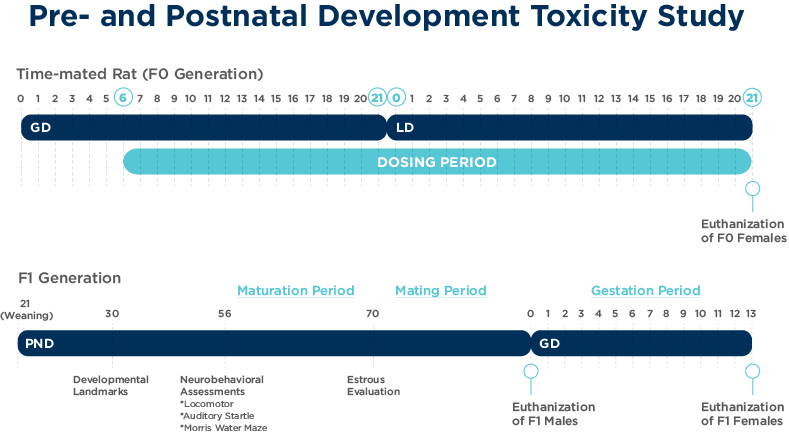This screenshot has height=445, width=789.
Task: Click day 0 of the F0 gestation scale
Action: pos(21,98)
